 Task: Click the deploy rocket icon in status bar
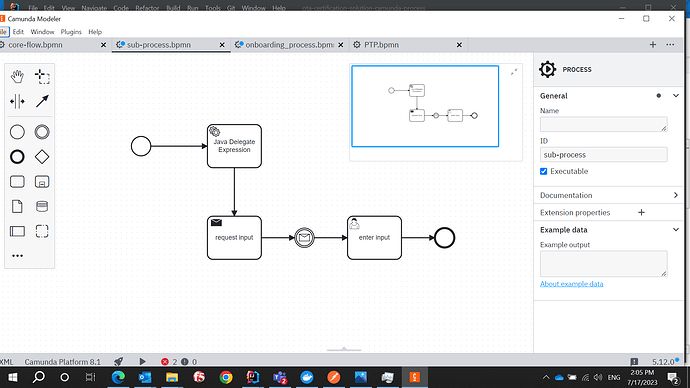(x=118, y=362)
